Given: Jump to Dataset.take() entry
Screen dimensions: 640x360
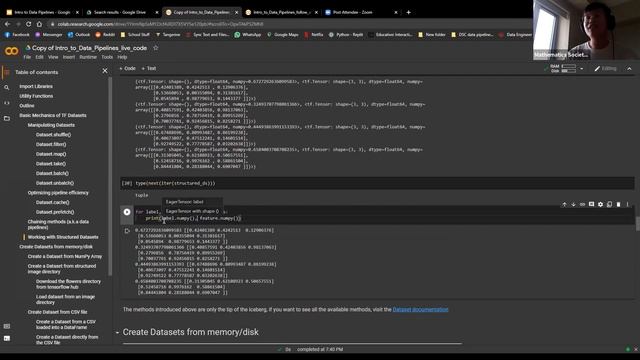Looking at the screenshot, I should click(51, 164).
